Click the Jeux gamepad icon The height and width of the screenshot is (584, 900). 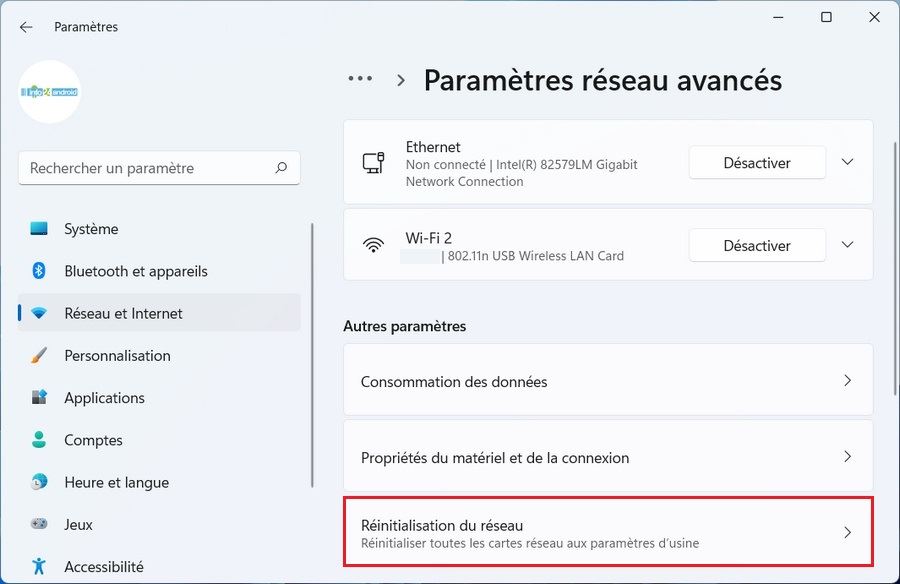click(39, 524)
